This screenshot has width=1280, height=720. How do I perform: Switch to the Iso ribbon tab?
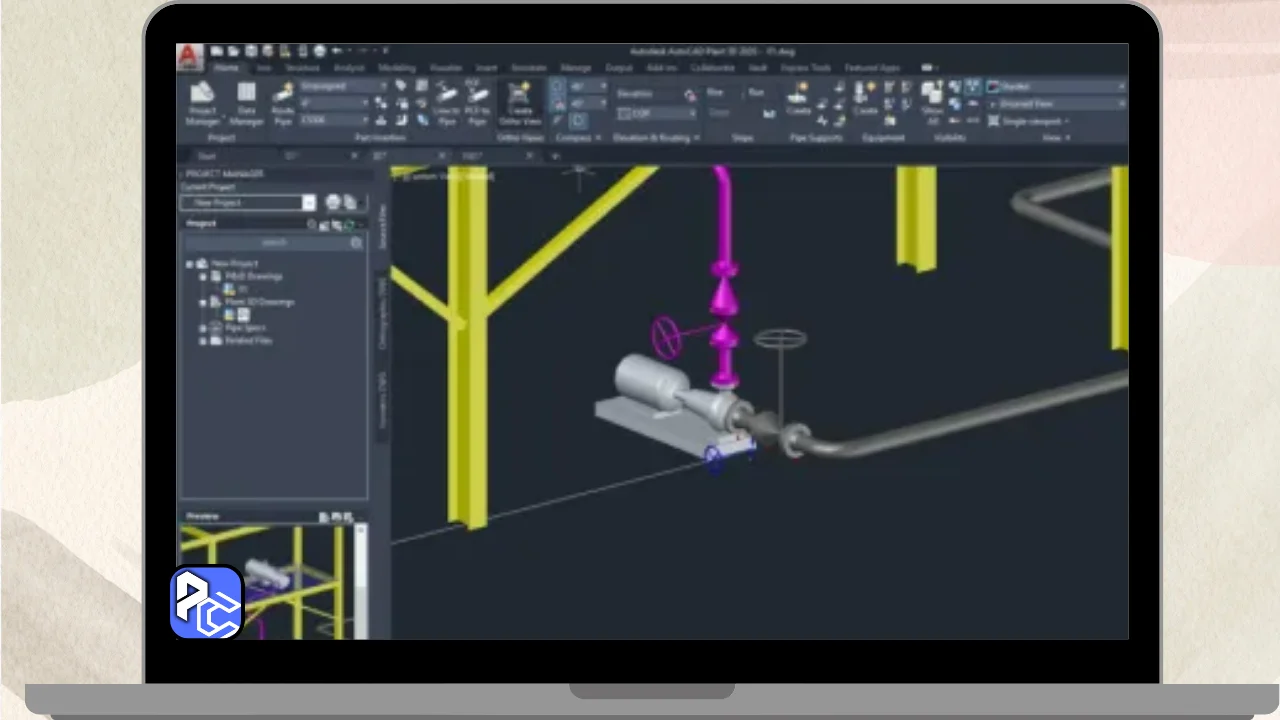tap(264, 68)
